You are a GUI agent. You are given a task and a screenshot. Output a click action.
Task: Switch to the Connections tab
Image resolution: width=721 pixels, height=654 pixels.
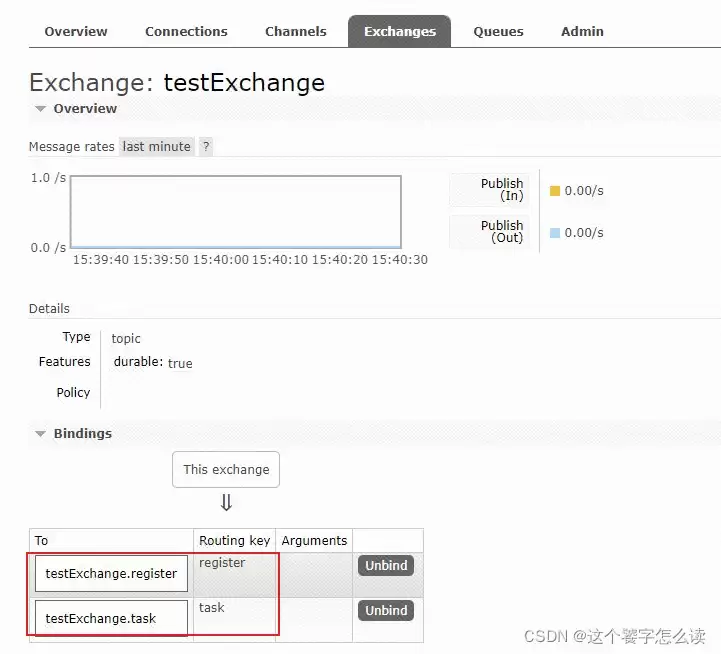click(186, 31)
